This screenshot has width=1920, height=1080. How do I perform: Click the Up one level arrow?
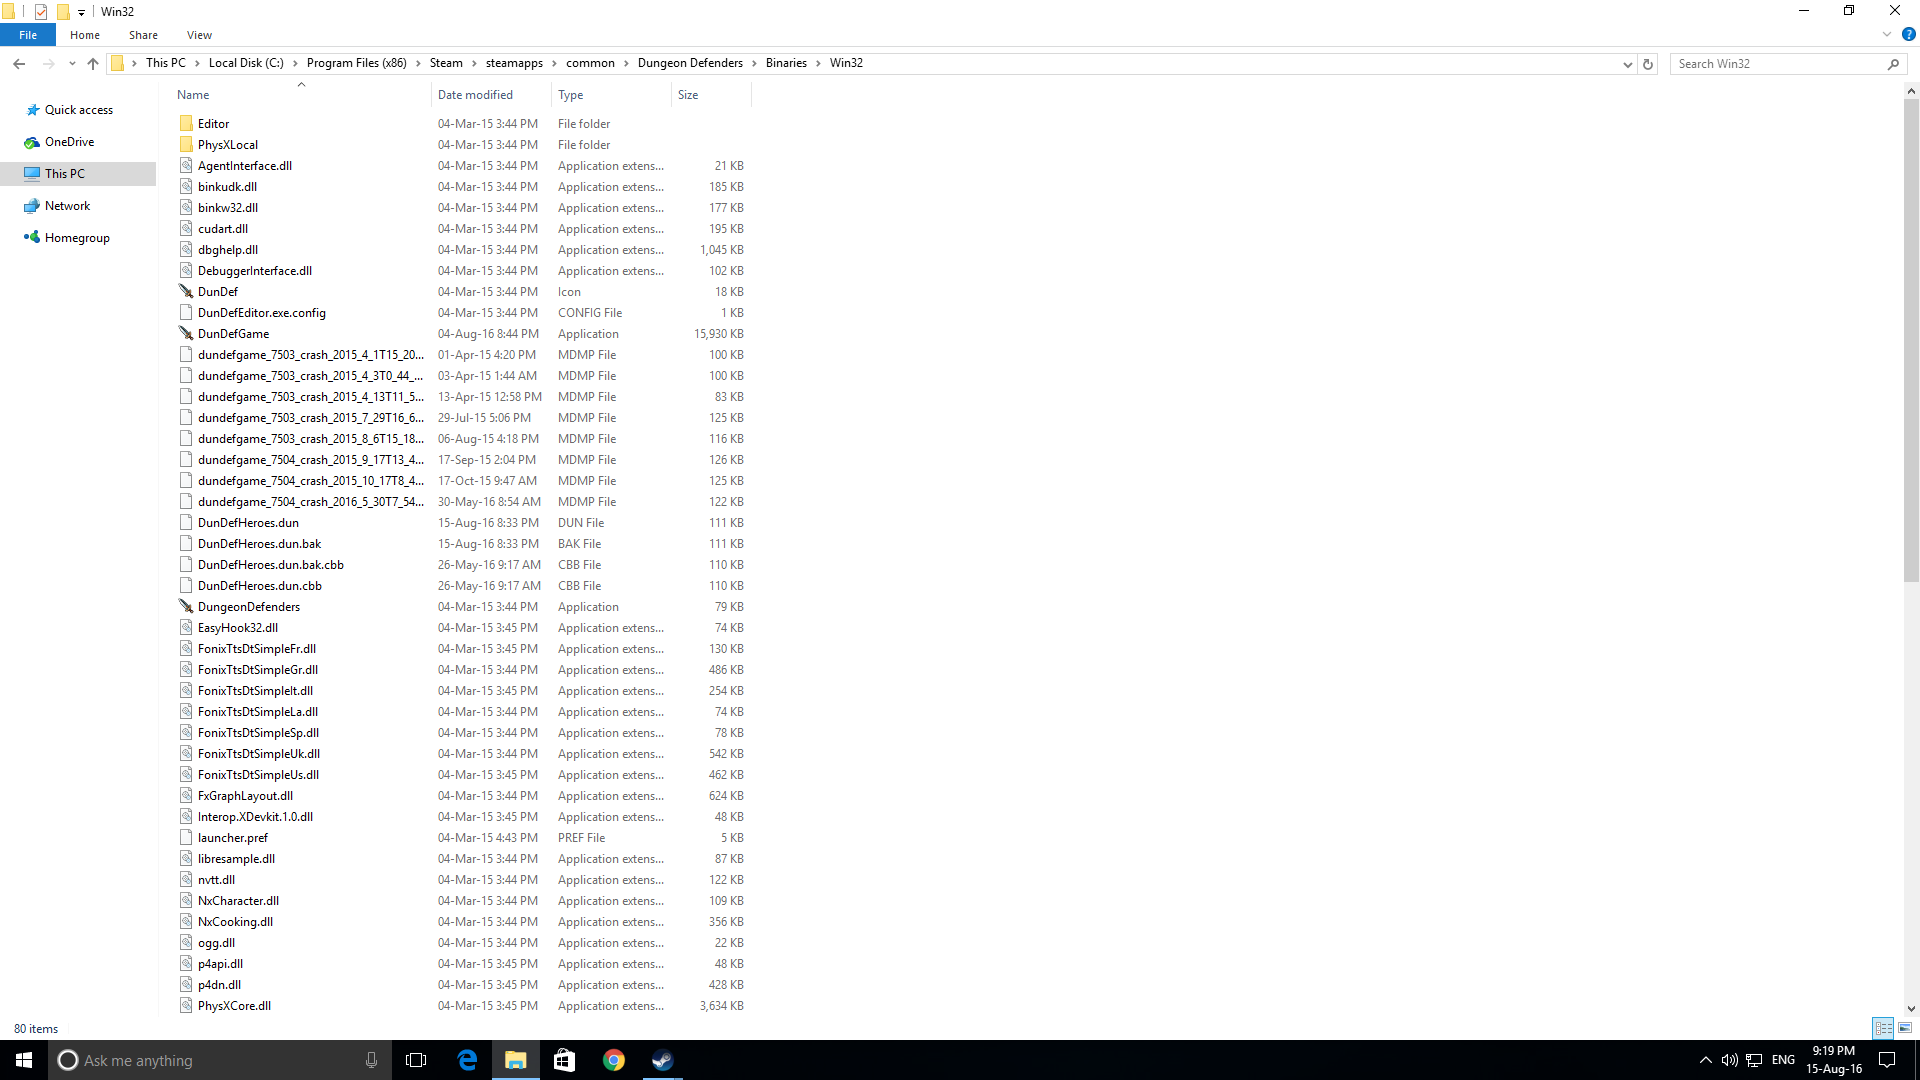(x=93, y=63)
